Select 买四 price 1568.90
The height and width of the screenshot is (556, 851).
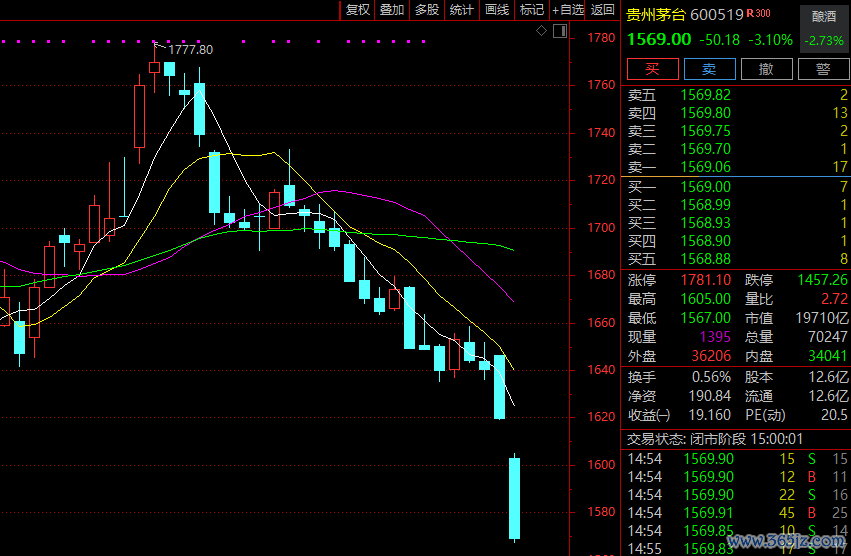[706, 241]
